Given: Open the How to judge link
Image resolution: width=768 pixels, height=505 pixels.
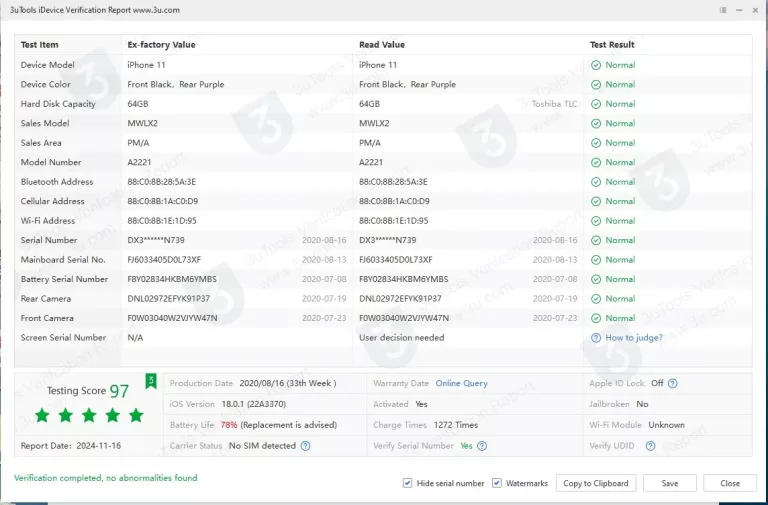Looking at the screenshot, I should tap(634, 338).
